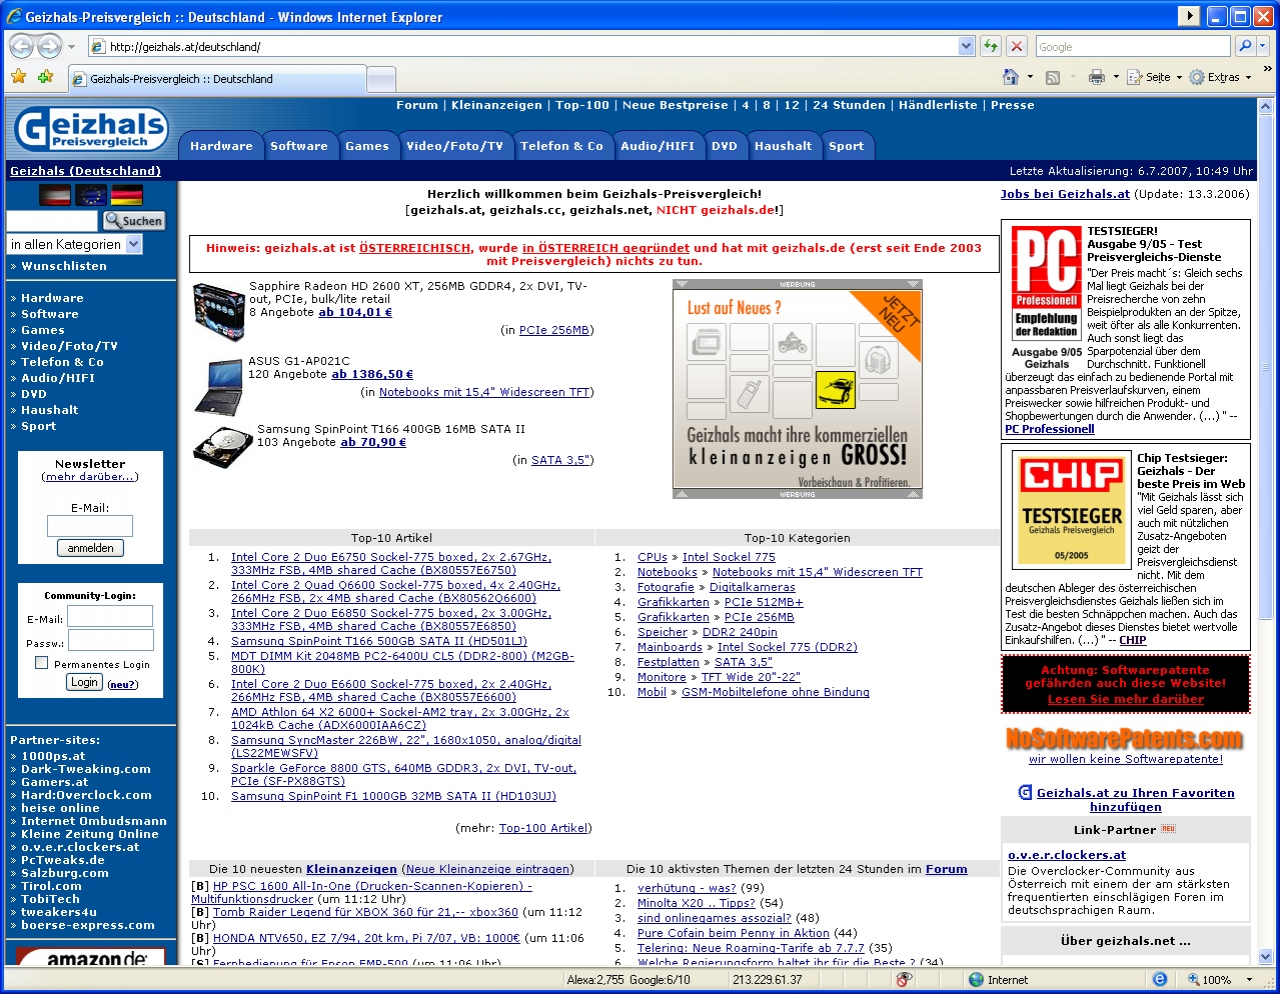Viewport: 1280px width, 994px height.
Task: Toggle the Permanentes Login checkbox
Action: coord(41,662)
